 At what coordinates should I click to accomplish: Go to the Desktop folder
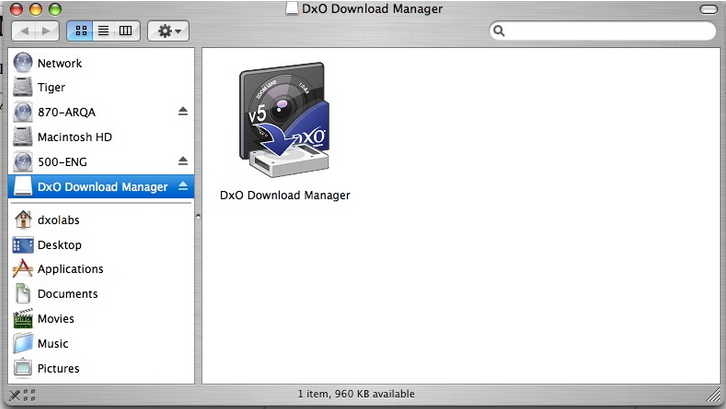click(x=59, y=245)
